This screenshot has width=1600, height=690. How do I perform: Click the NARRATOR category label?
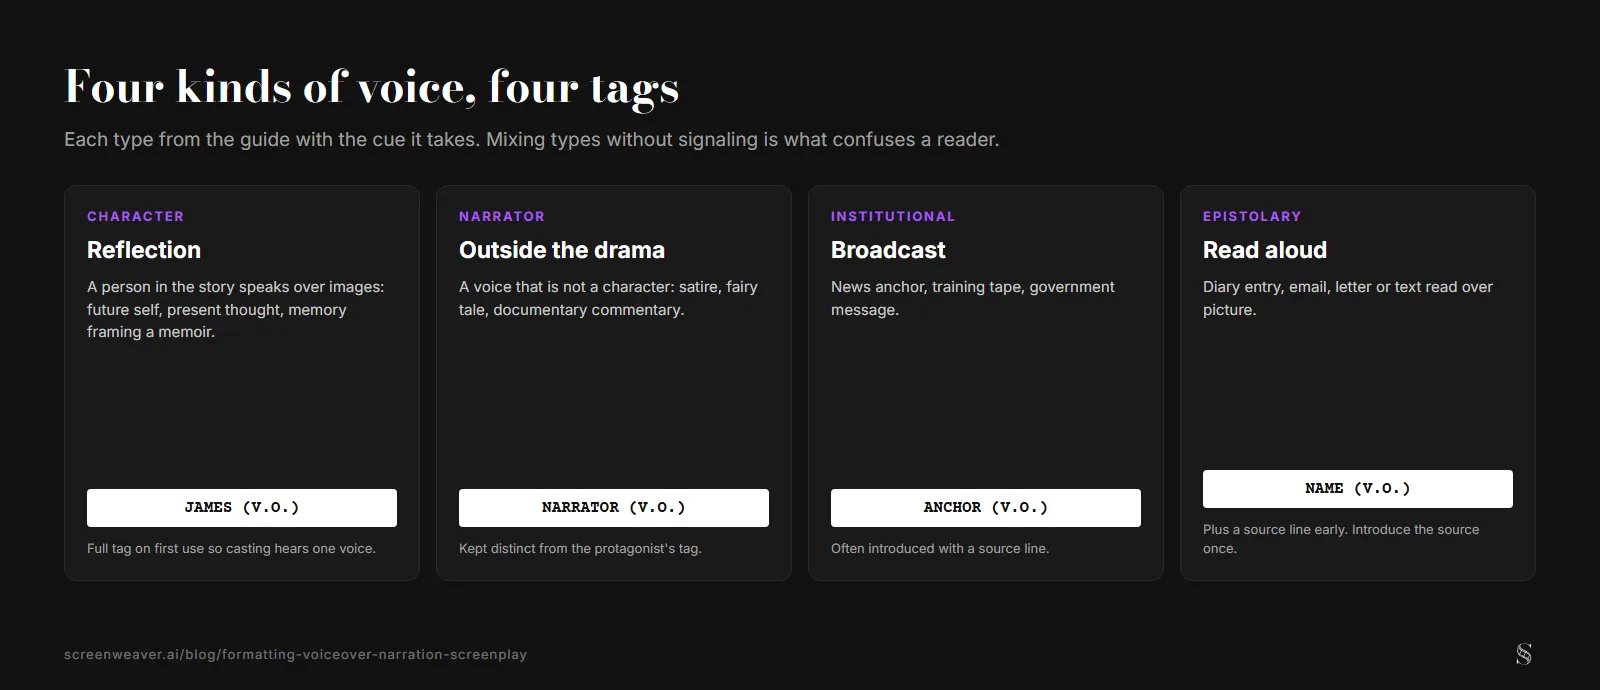pyautogui.click(x=502, y=216)
